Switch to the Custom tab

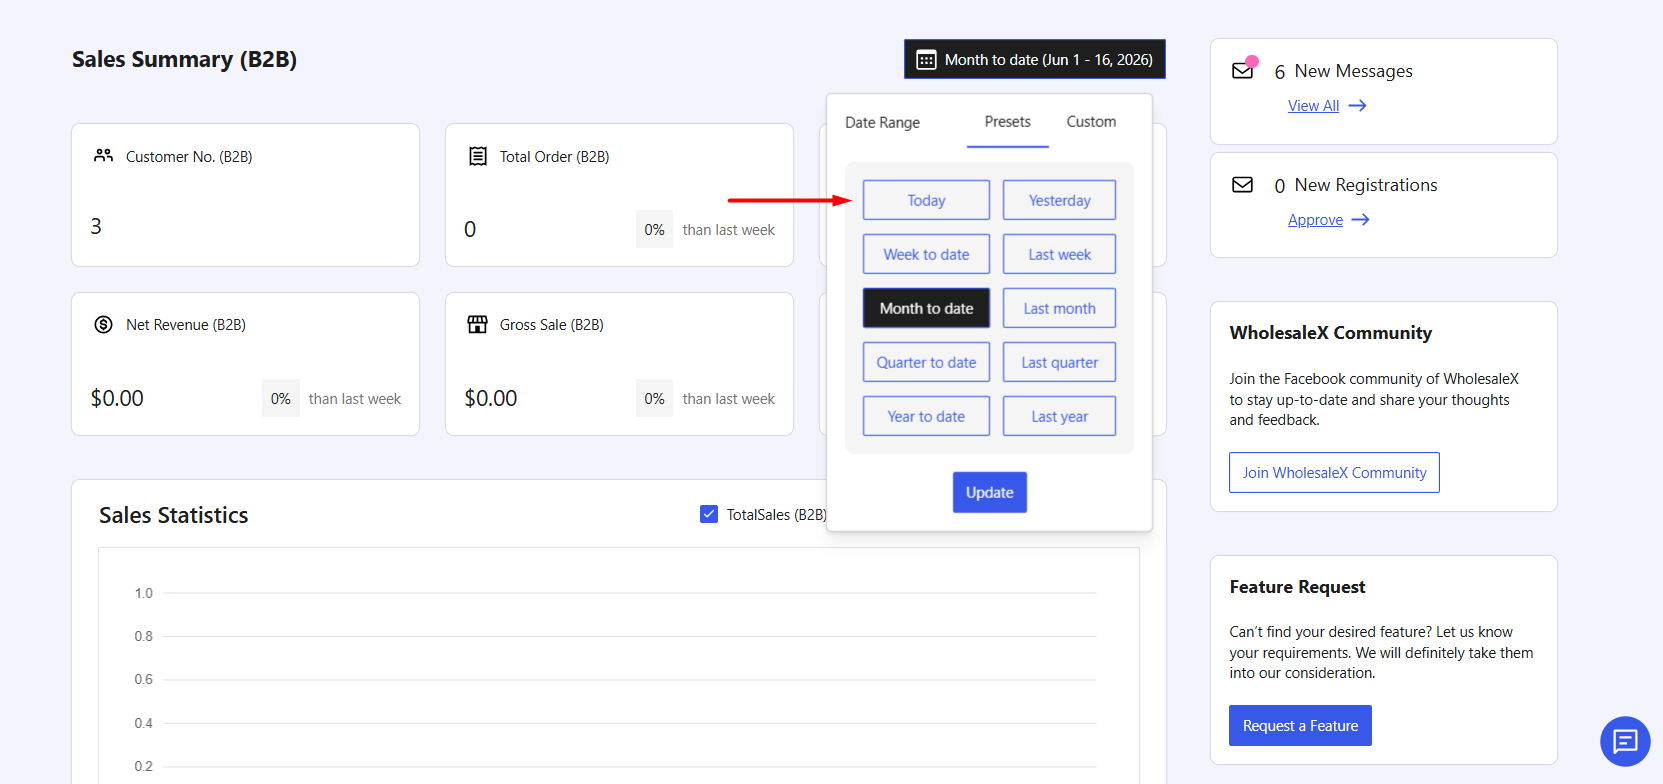tap(1091, 122)
